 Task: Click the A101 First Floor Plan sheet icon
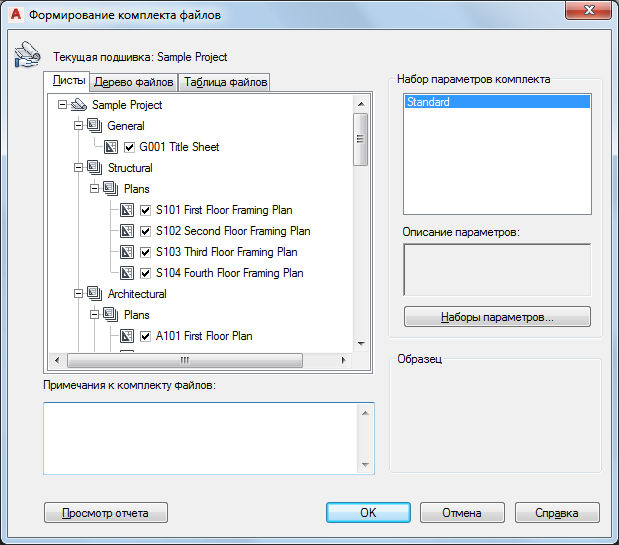click(127, 336)
